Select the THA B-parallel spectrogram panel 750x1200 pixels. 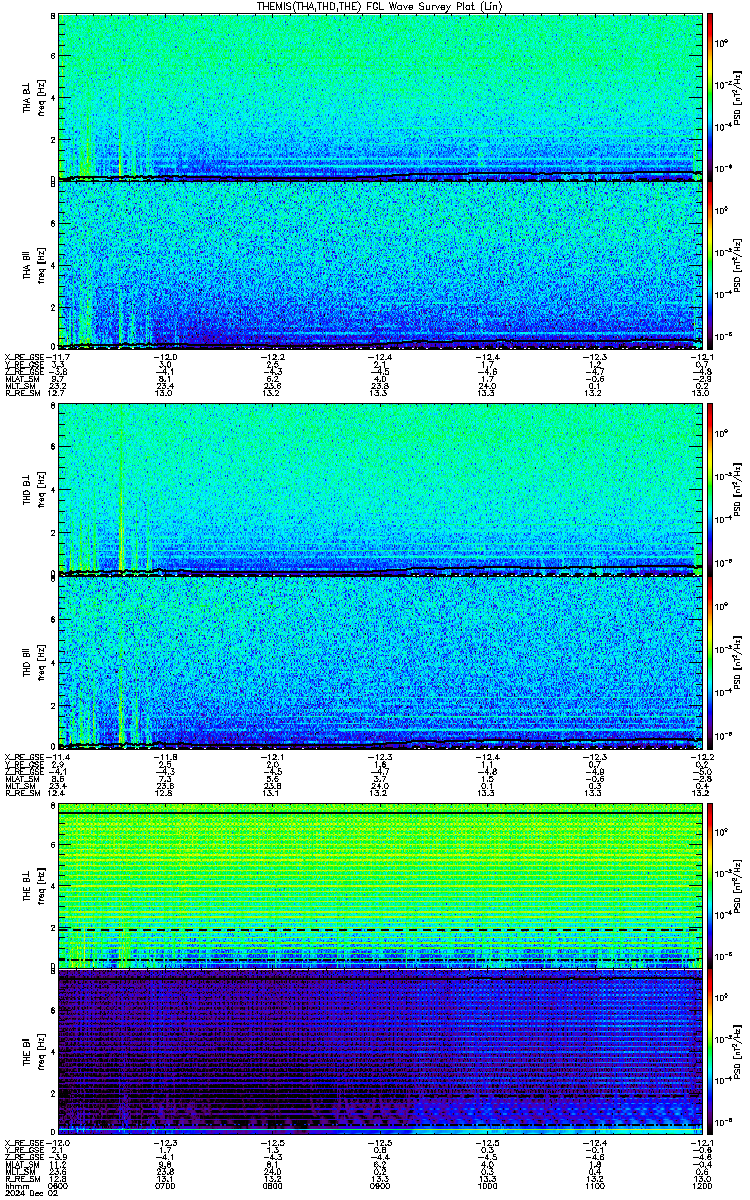[379, 265]
